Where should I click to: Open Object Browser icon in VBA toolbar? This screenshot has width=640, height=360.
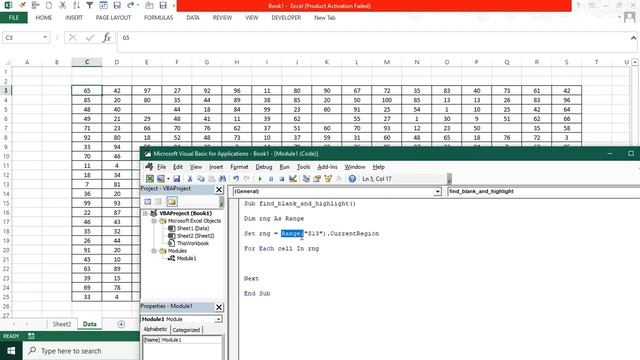(328, 179)
